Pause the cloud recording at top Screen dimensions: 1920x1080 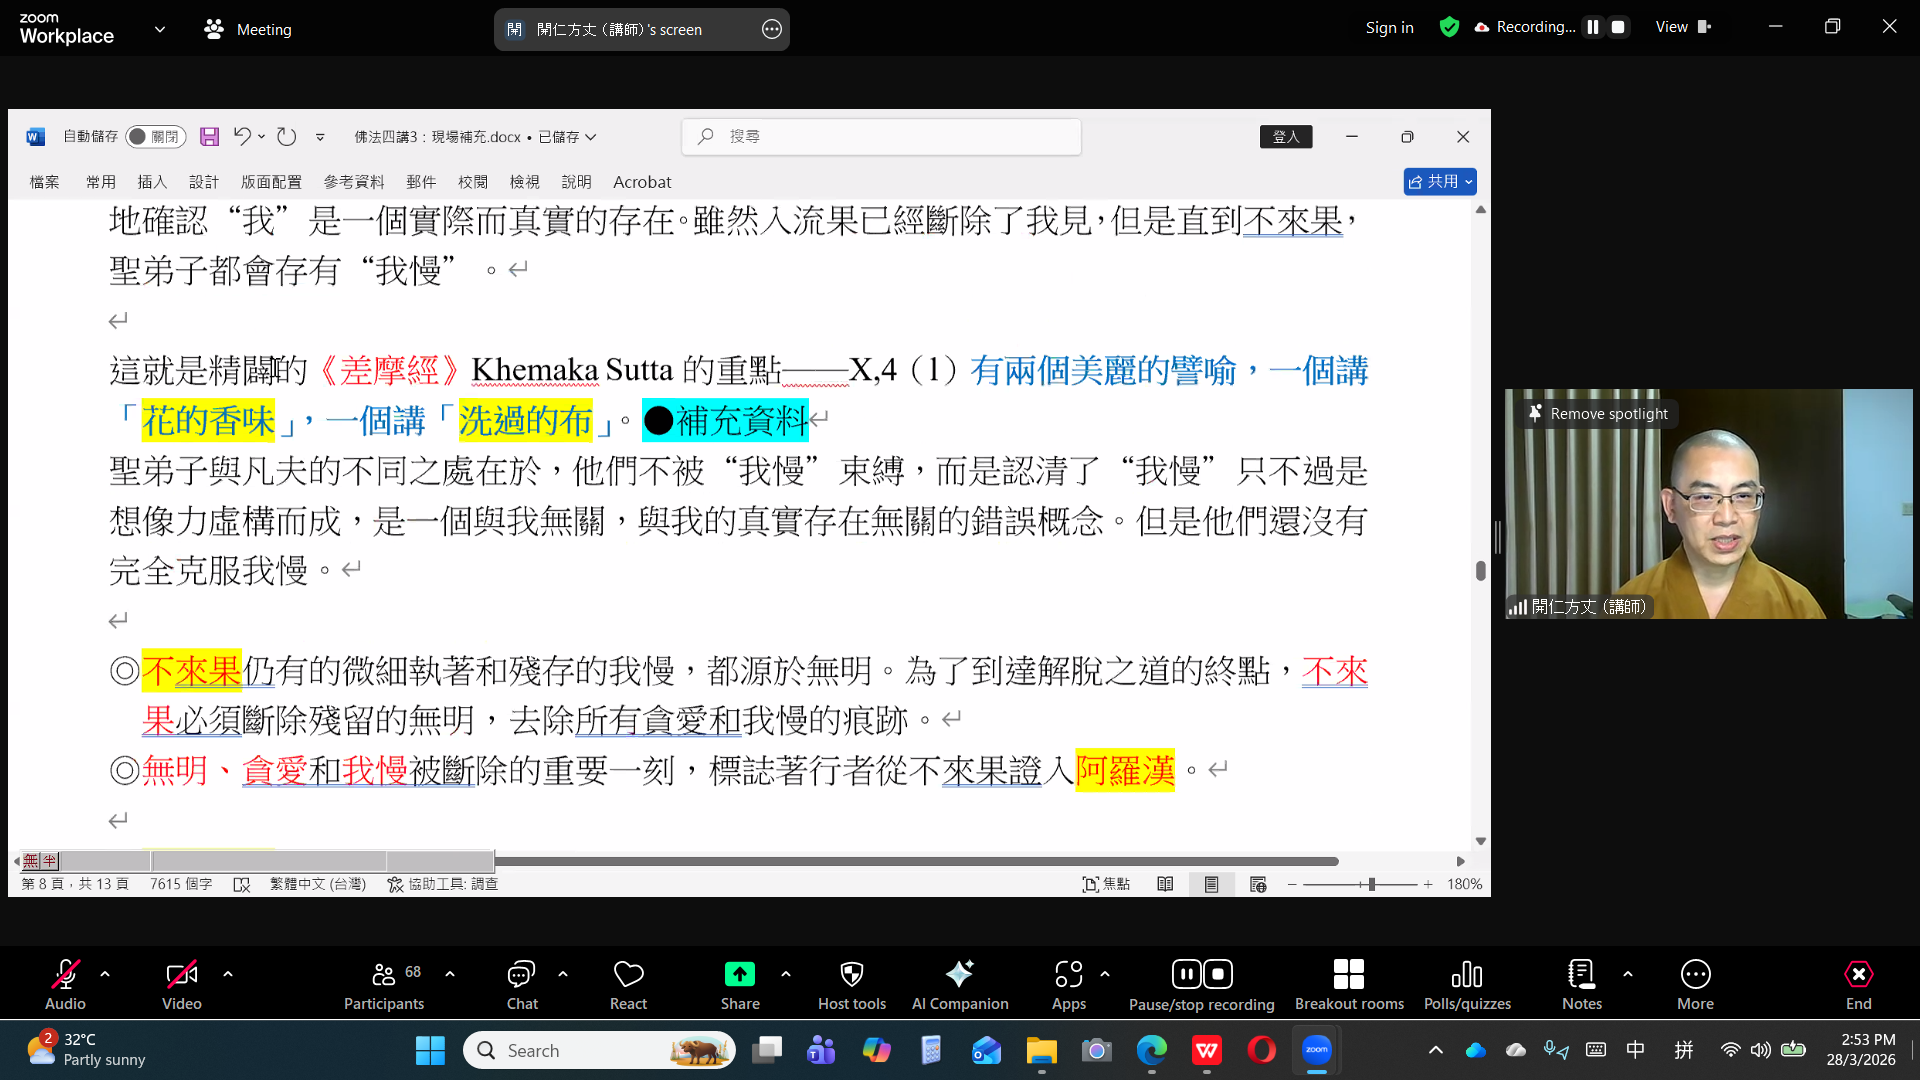point(1593,27)
